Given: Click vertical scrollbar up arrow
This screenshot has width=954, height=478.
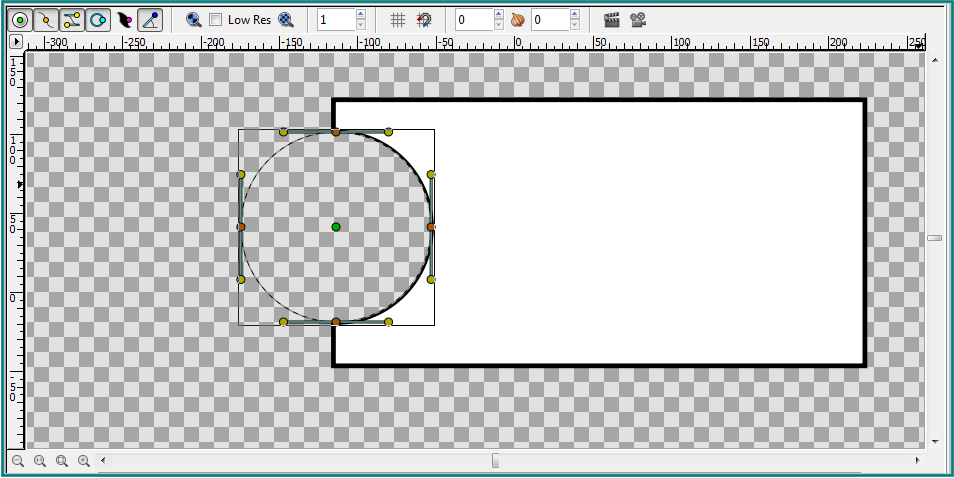Looking at the screenshot, I should (x=935, y=58).
